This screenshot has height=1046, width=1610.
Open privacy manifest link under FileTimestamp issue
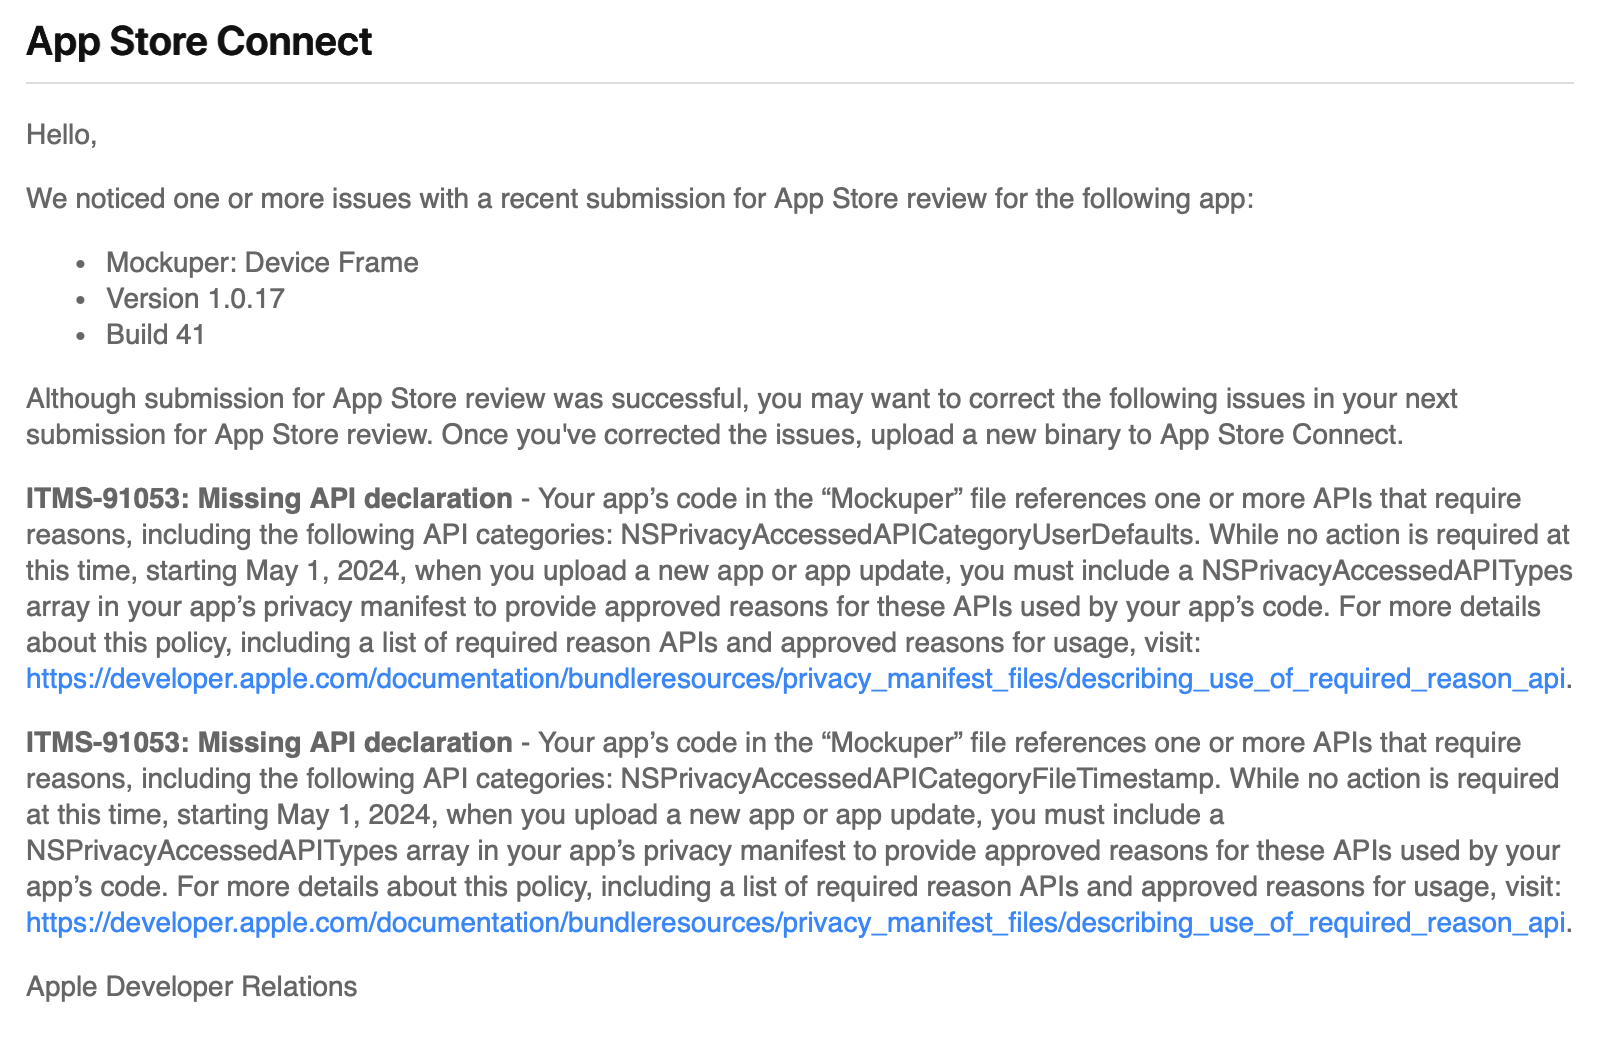coord(795,923)
